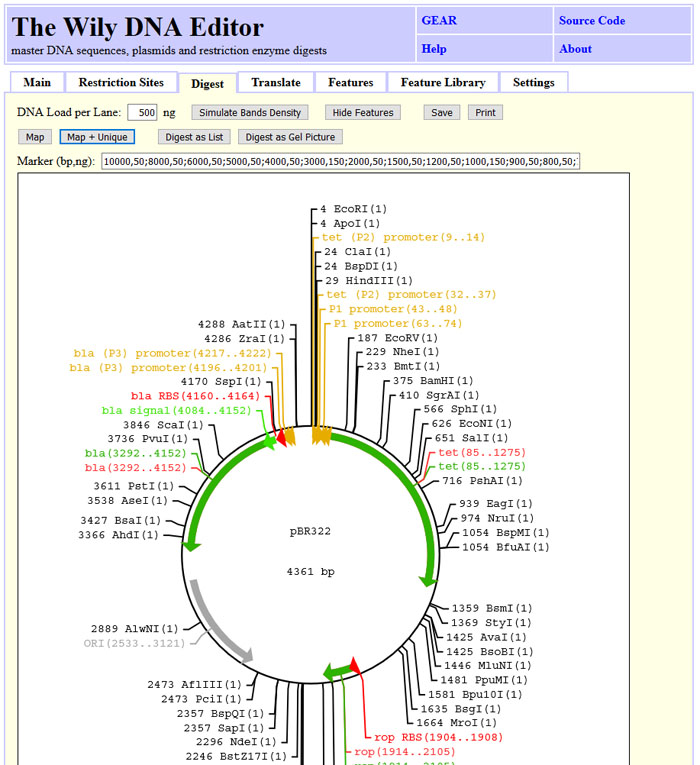Open the About link
Image resolution: width=700 pixels, height=765 pixels.
[x=575, y=49]
